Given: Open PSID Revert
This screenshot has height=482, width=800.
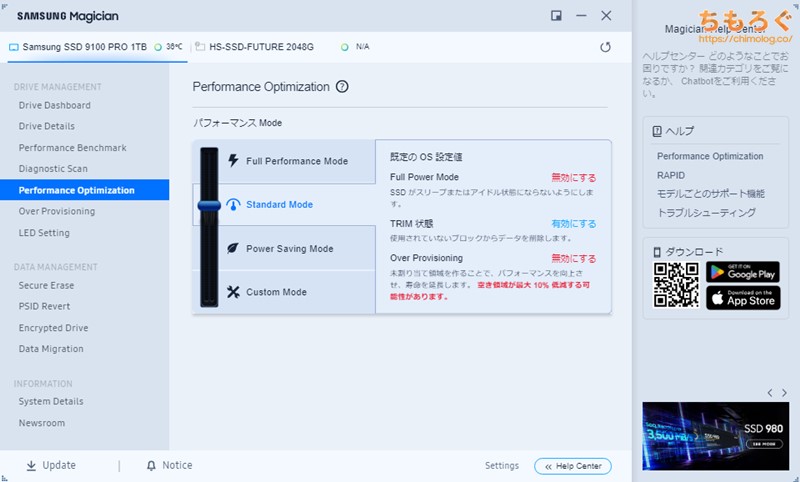Looking at the screenshot, I should click(44, 307).
